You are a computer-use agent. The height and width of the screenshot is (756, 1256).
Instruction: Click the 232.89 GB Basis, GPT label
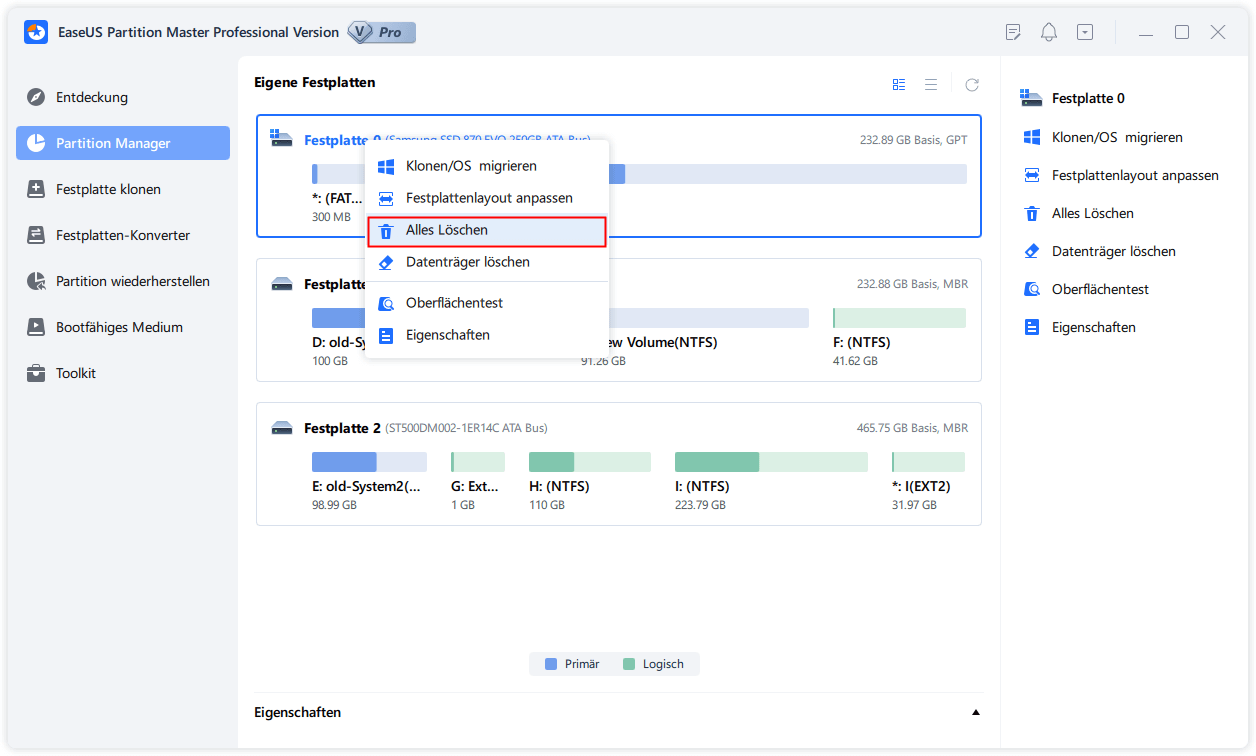tap(914, 140)
